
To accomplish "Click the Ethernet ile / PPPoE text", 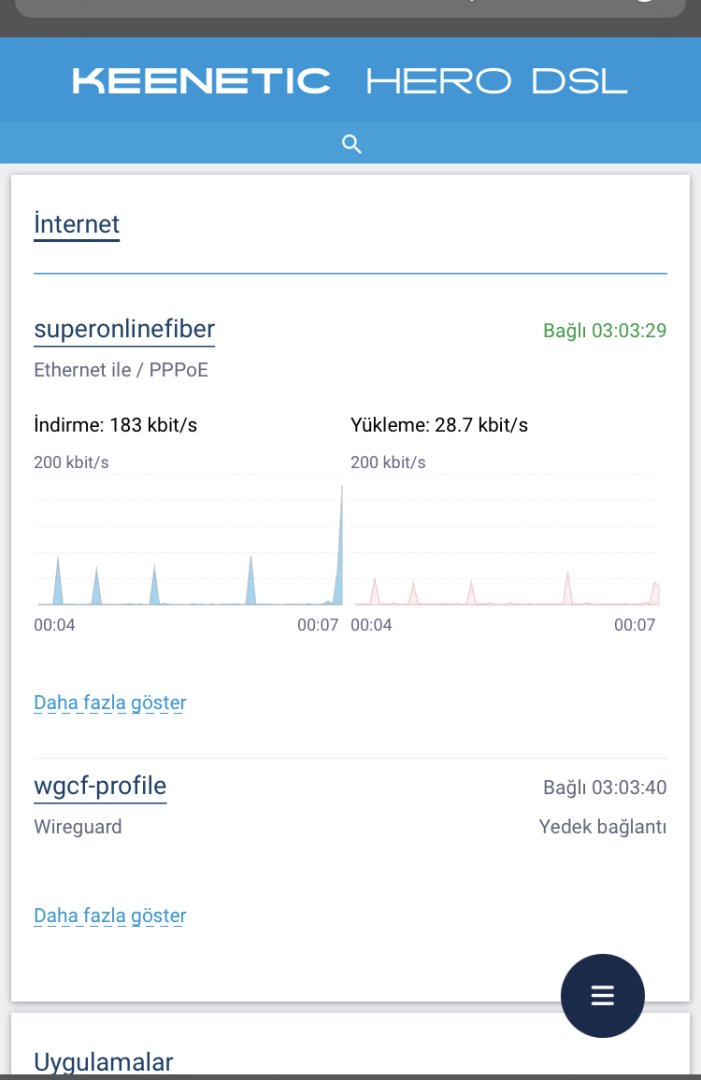I will (121, 370).
